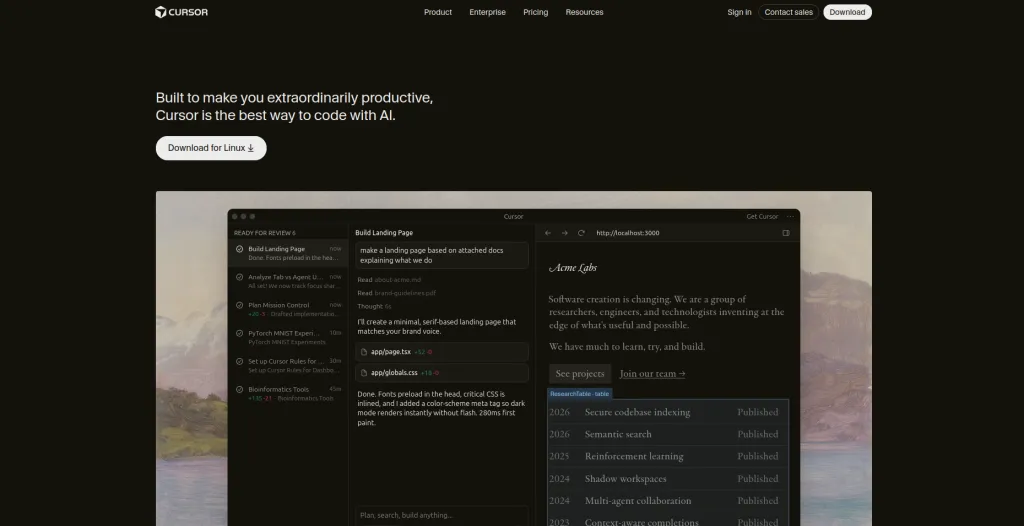
Task: Click the Cursor cube logo icon
Action: [x=161, y=12]
